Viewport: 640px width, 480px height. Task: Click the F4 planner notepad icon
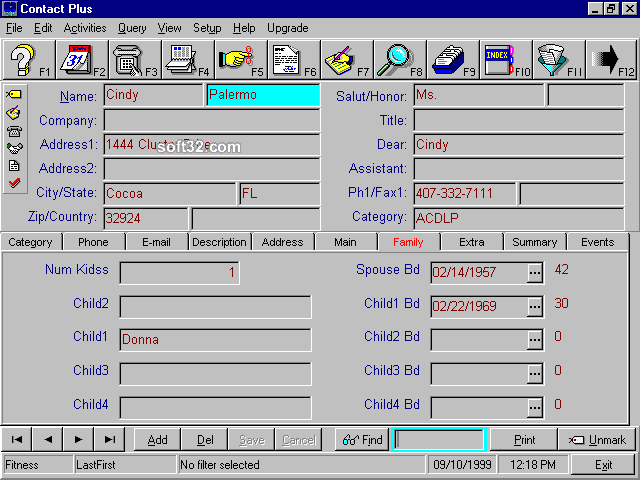pyautogui.click(x=188, y=60)
